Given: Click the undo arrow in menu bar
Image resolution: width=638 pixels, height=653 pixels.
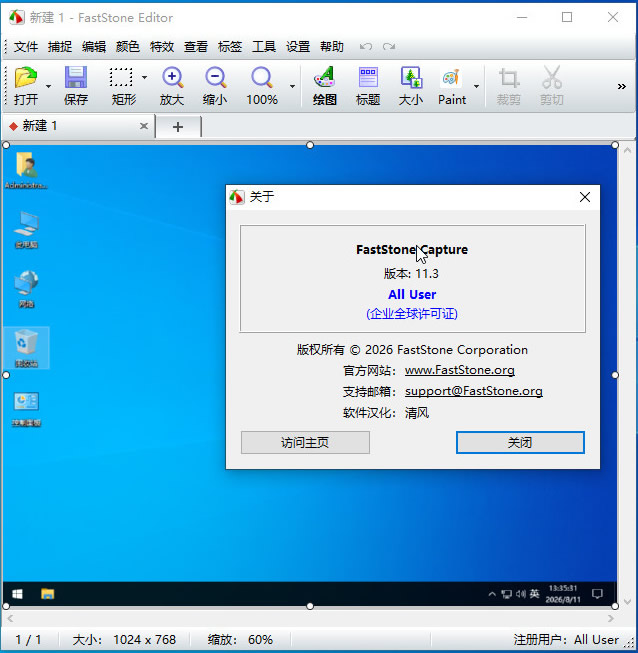Looking at the screenshot, I should click(x=366, y=47).
